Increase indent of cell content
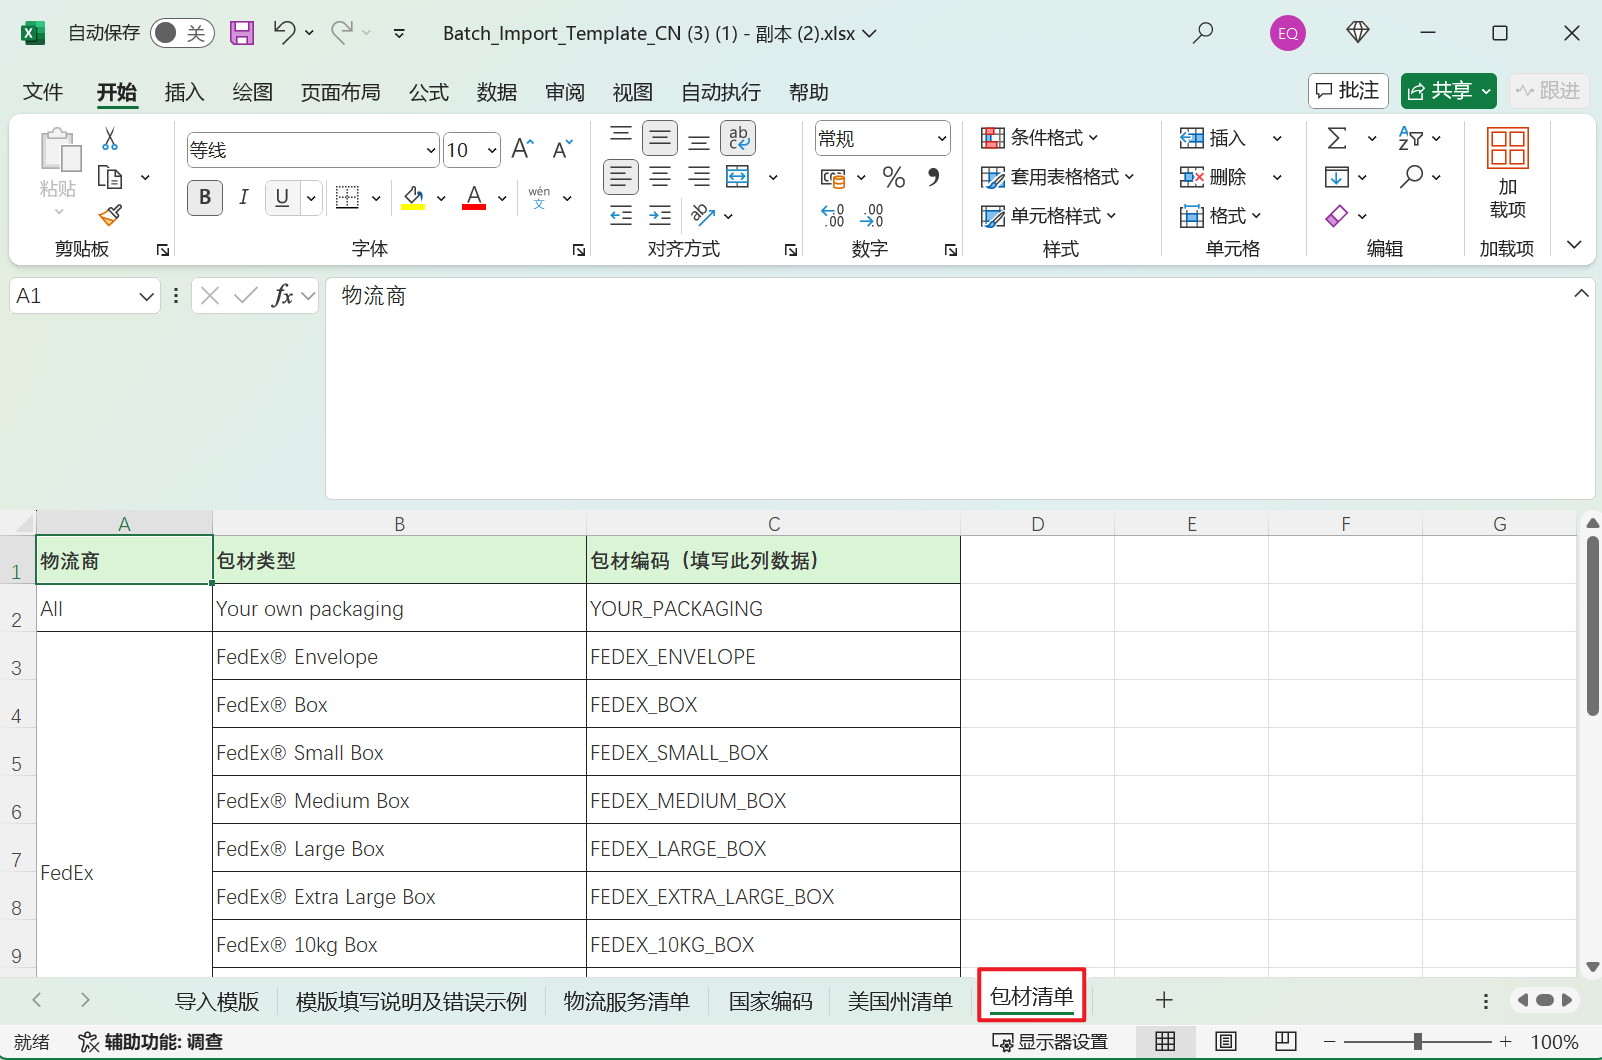The height and width of the screenshot is (1060, 1602). pyautogui.click(x=660, y=215)
